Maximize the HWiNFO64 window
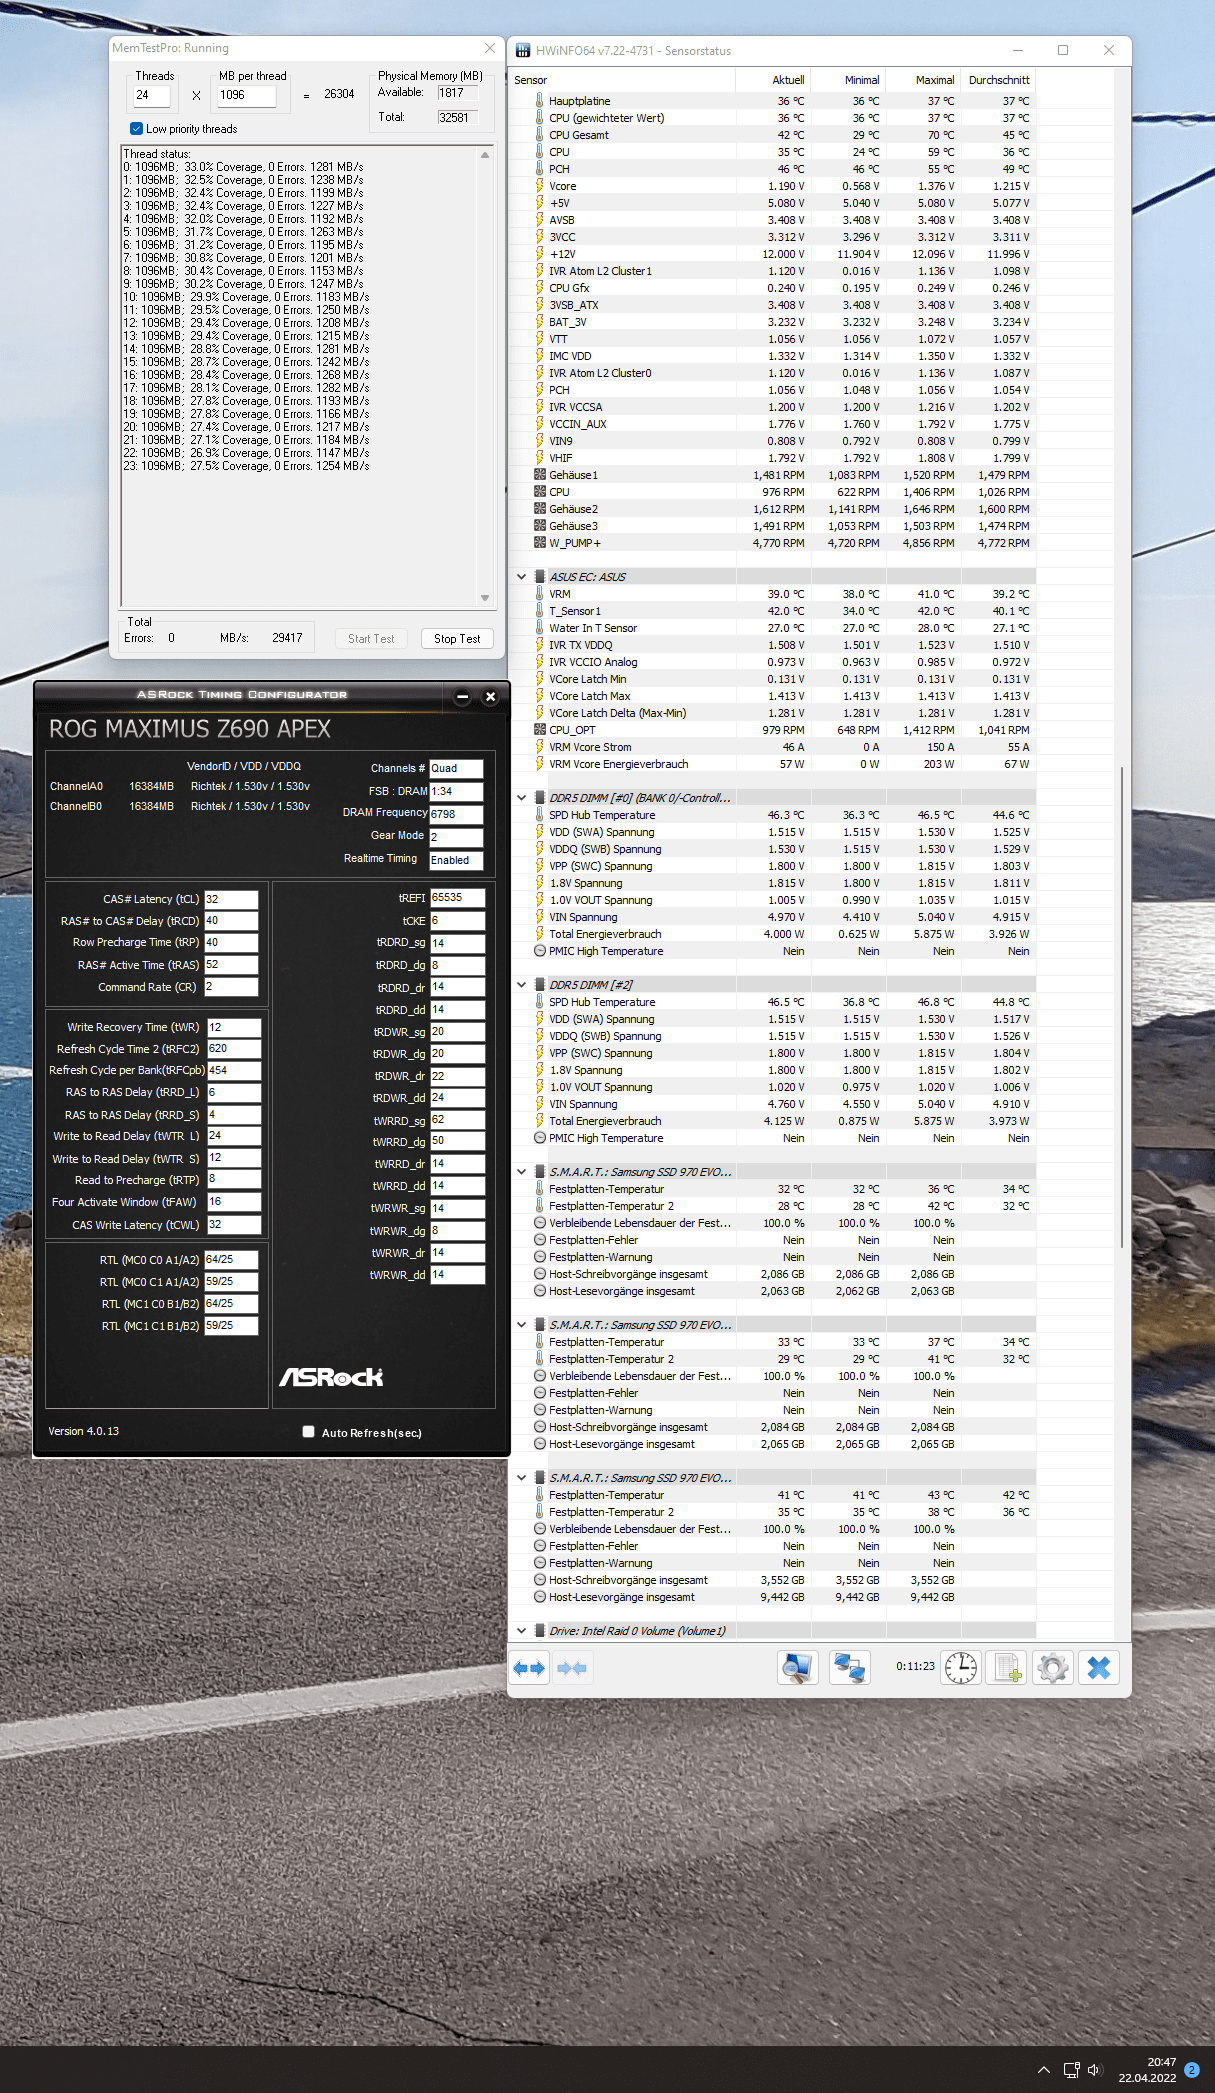 click(x=1063, y=50)
